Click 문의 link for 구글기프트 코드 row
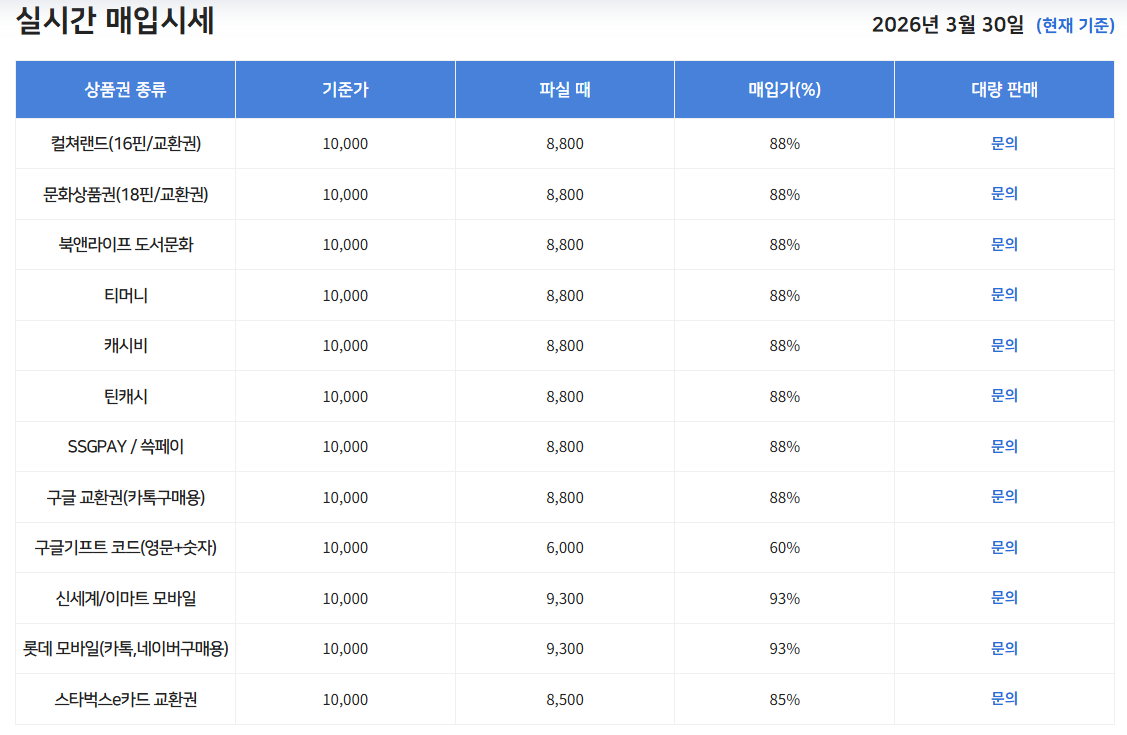1127x735 pixels. [1004, 547]
